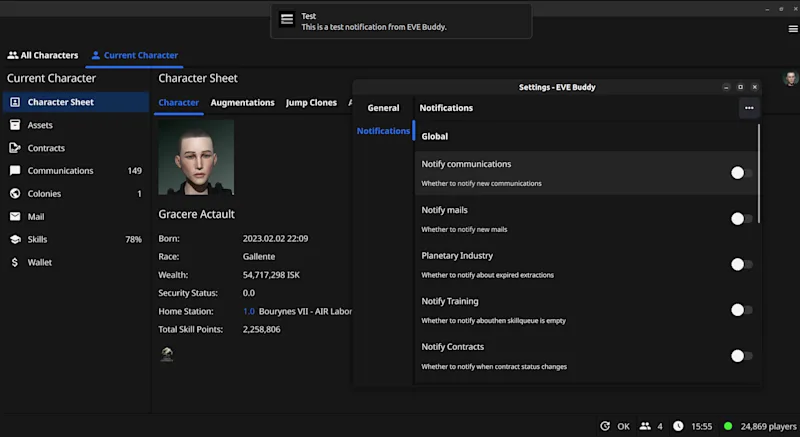Toggle the Planetary Industry switch

(x=741, y=264)
